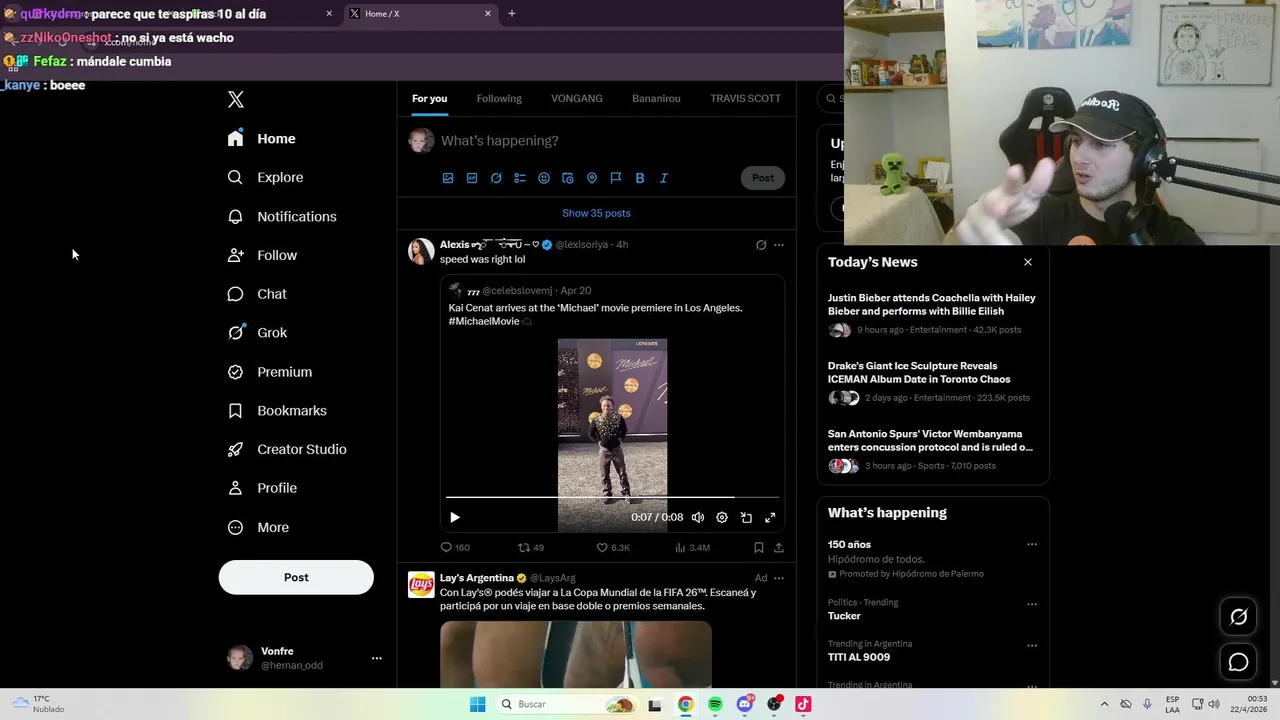Click the large white Post button
This screenshot has height=720, width=1280.
[x=296, y=577]
